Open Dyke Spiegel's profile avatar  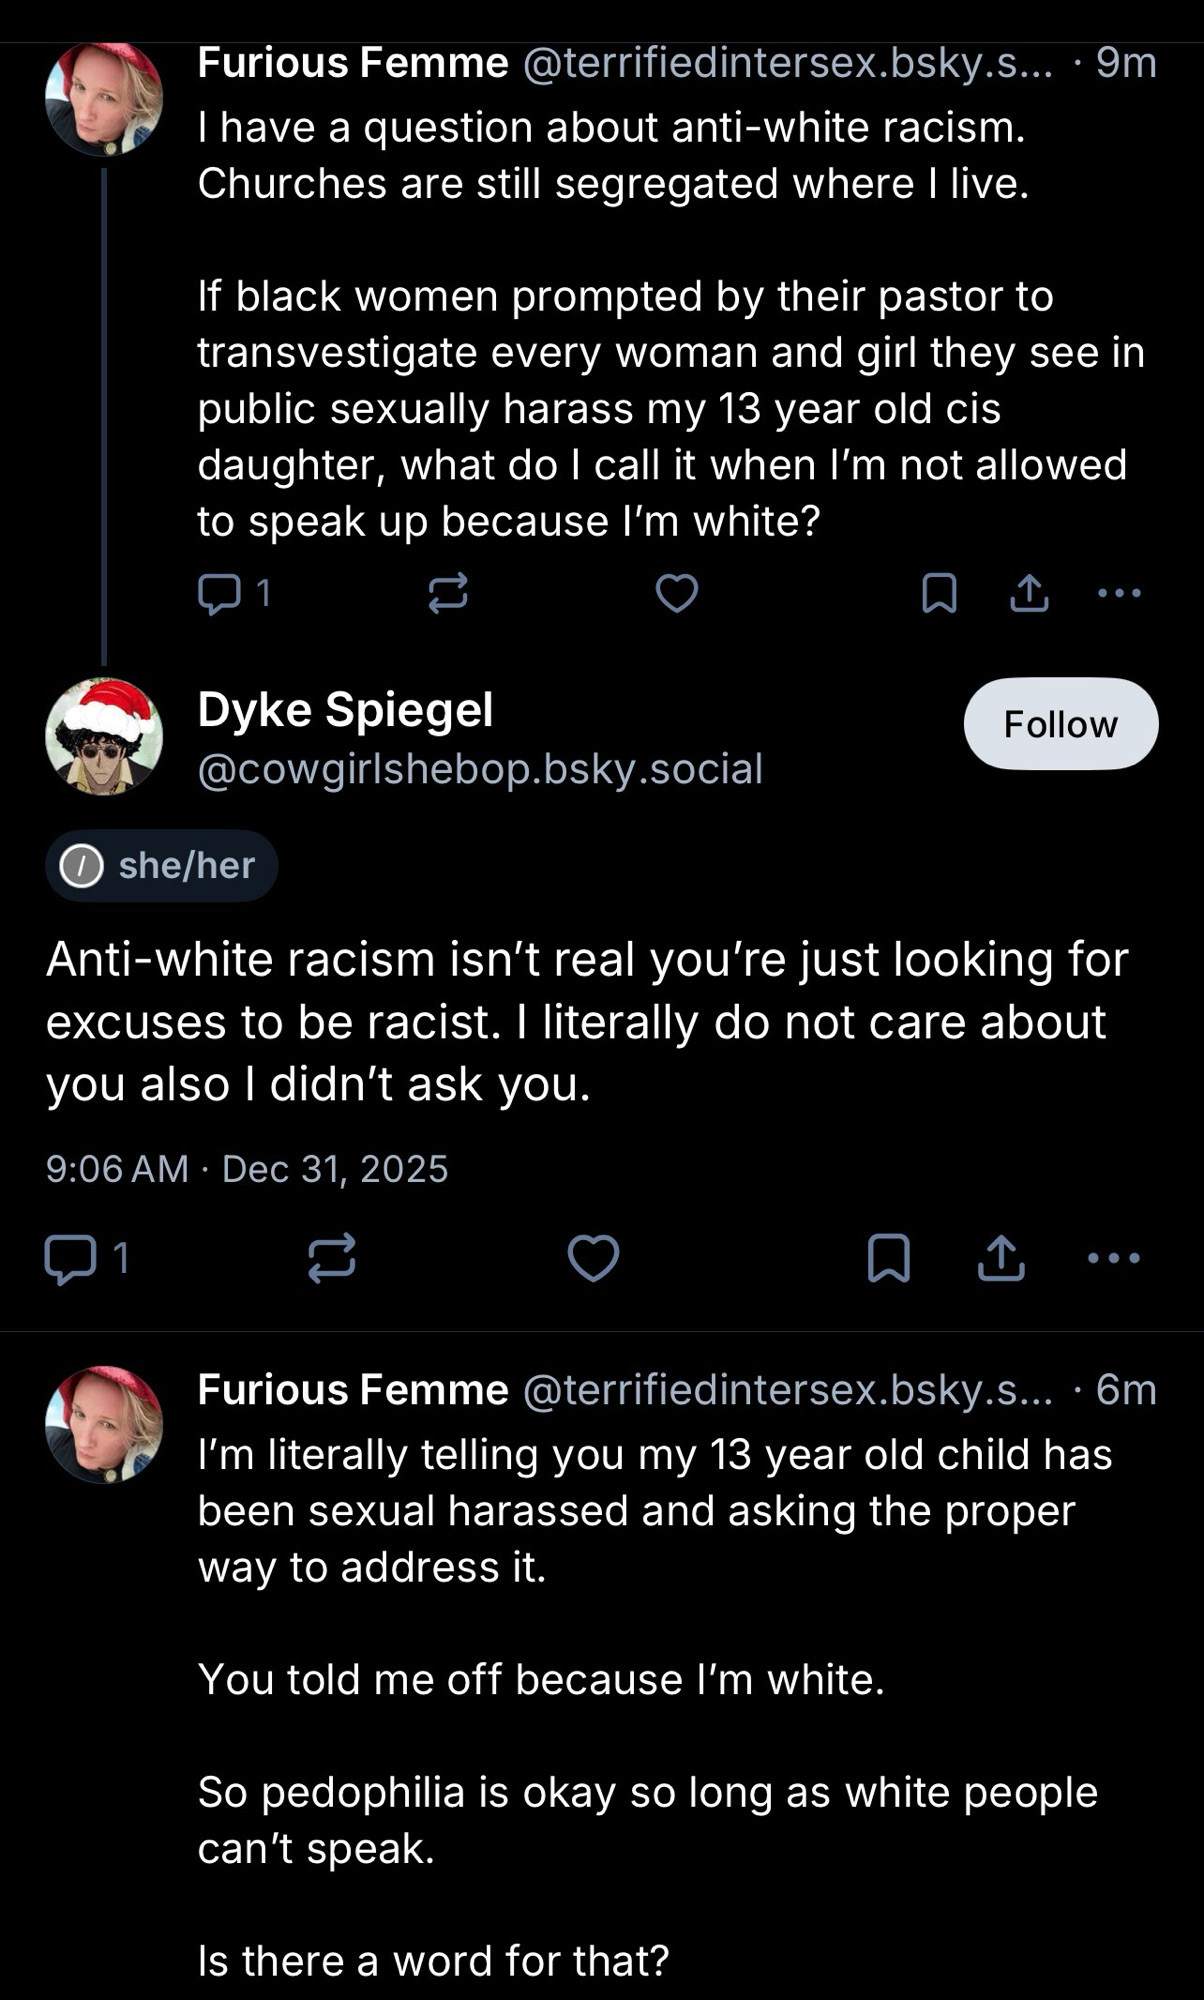coord(104,737)
